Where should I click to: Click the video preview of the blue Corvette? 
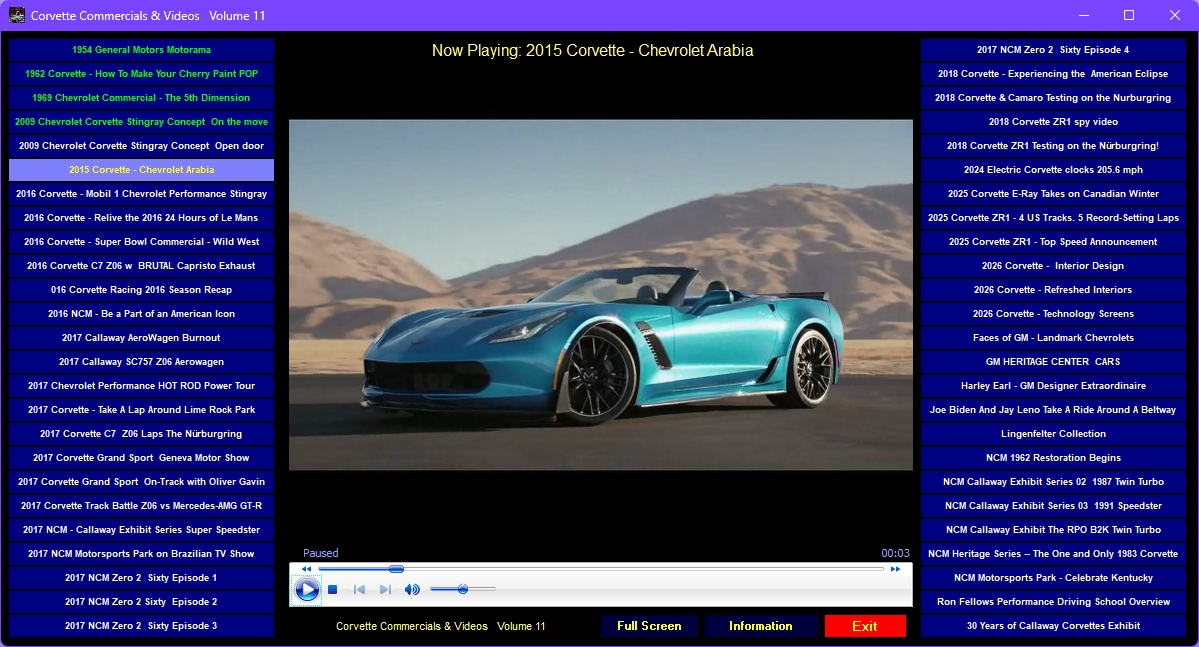click(600, 294)
